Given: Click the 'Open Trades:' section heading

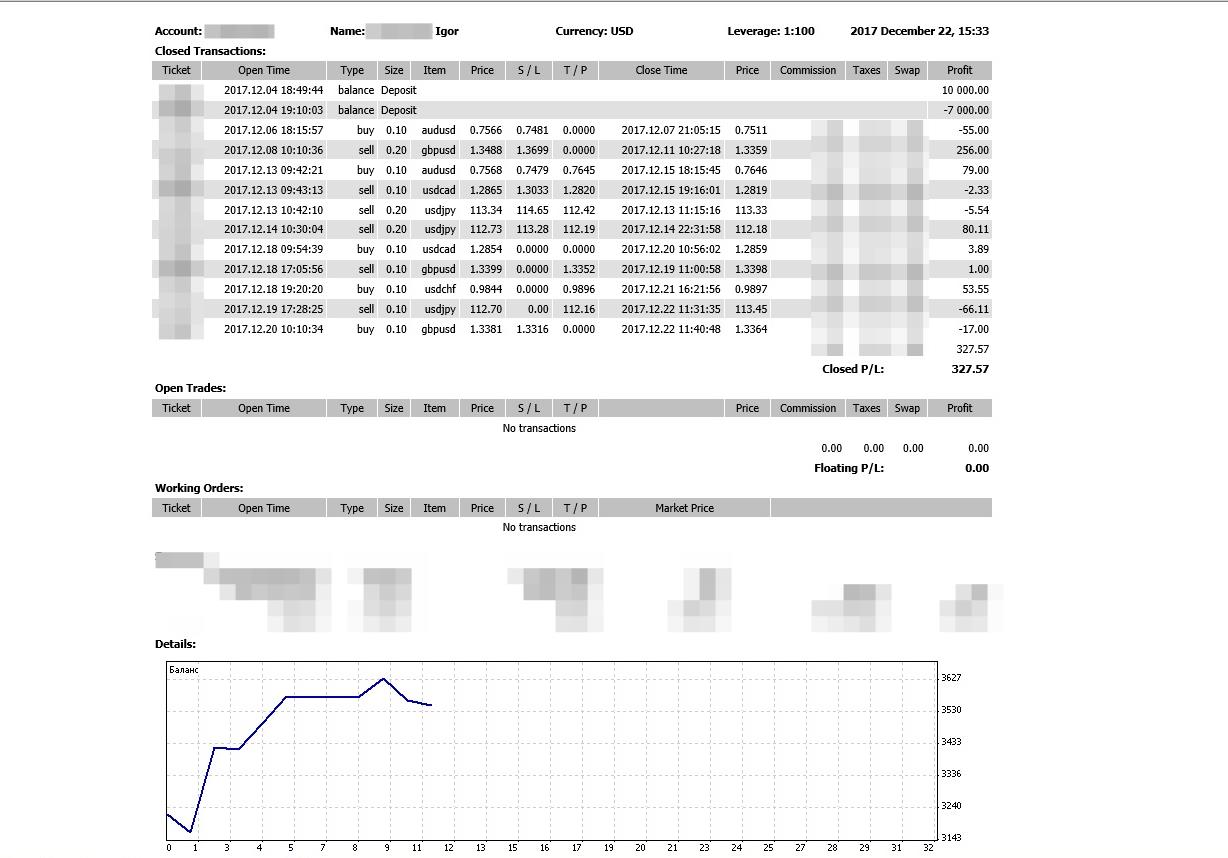Looking at the screenshot, I should pyautogui.click(x=190, y=388).
